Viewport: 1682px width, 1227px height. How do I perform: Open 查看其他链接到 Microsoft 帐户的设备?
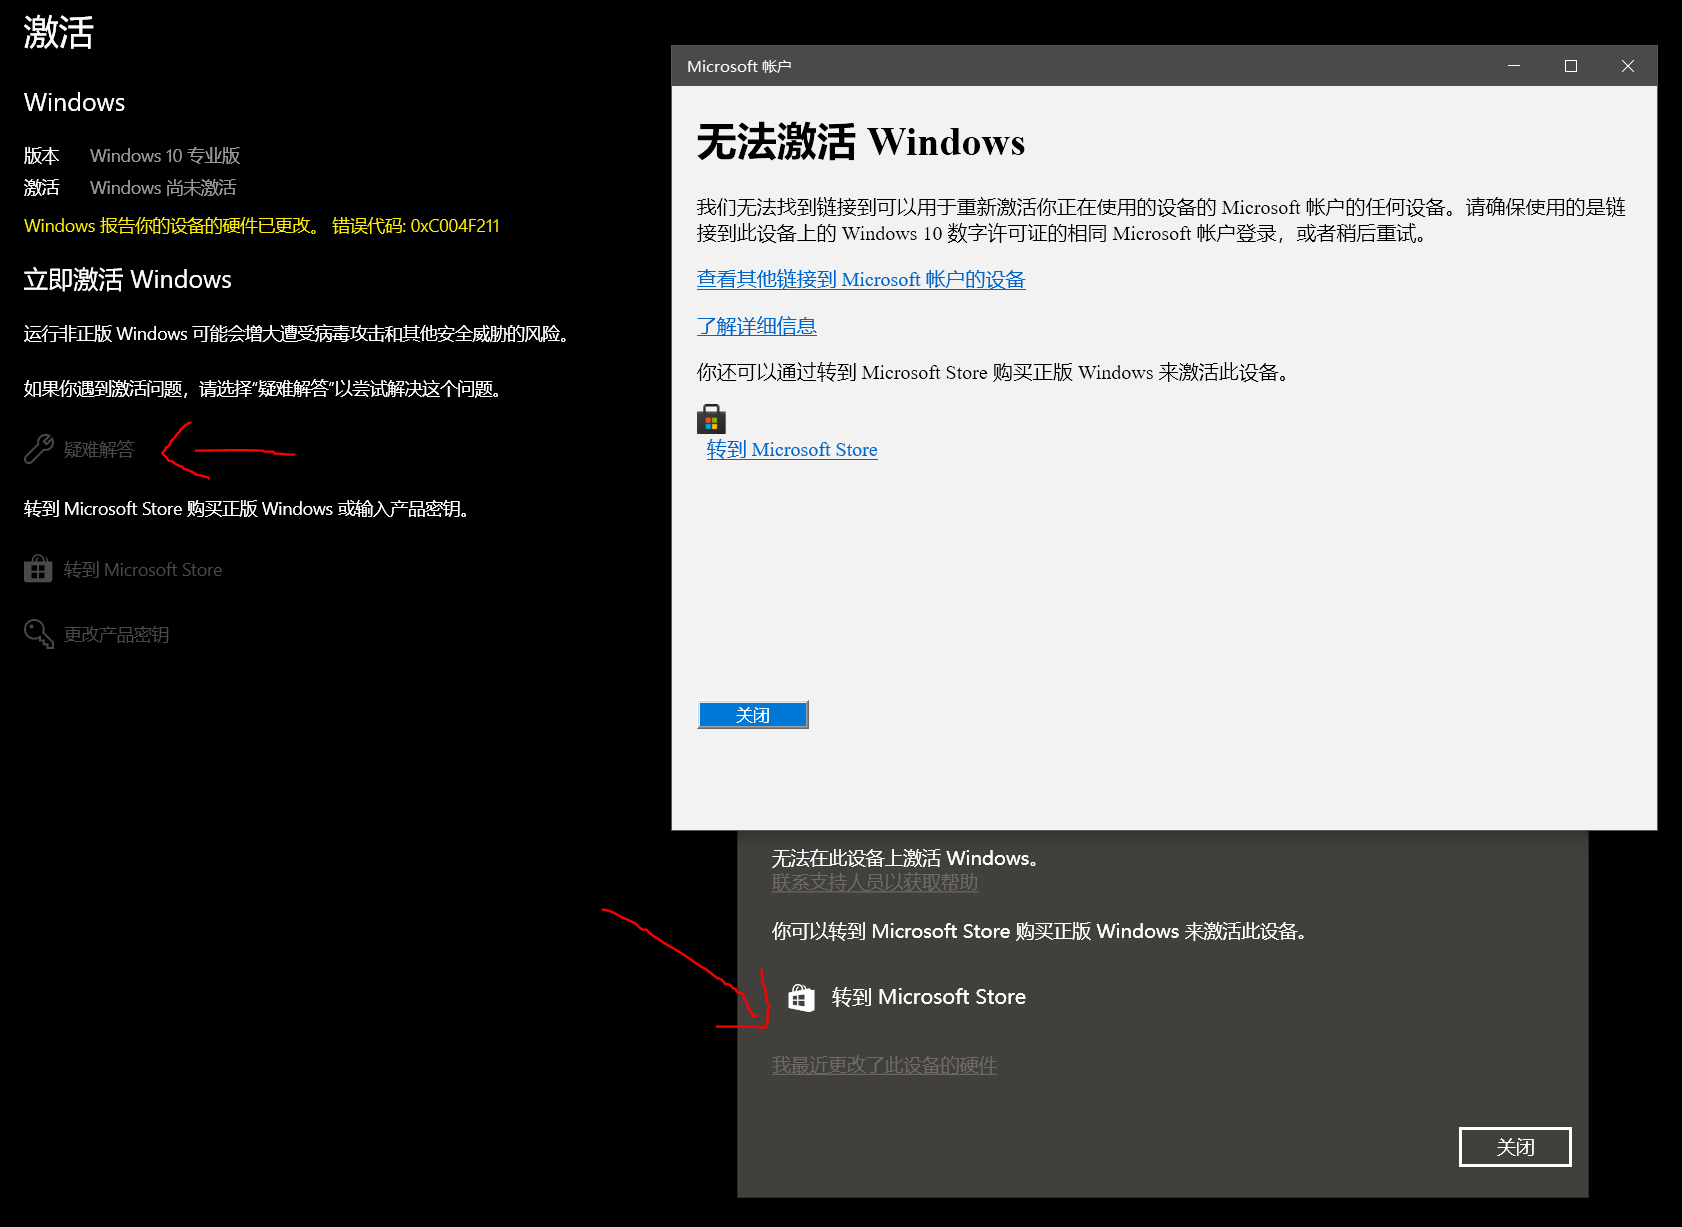pos(860,279)
